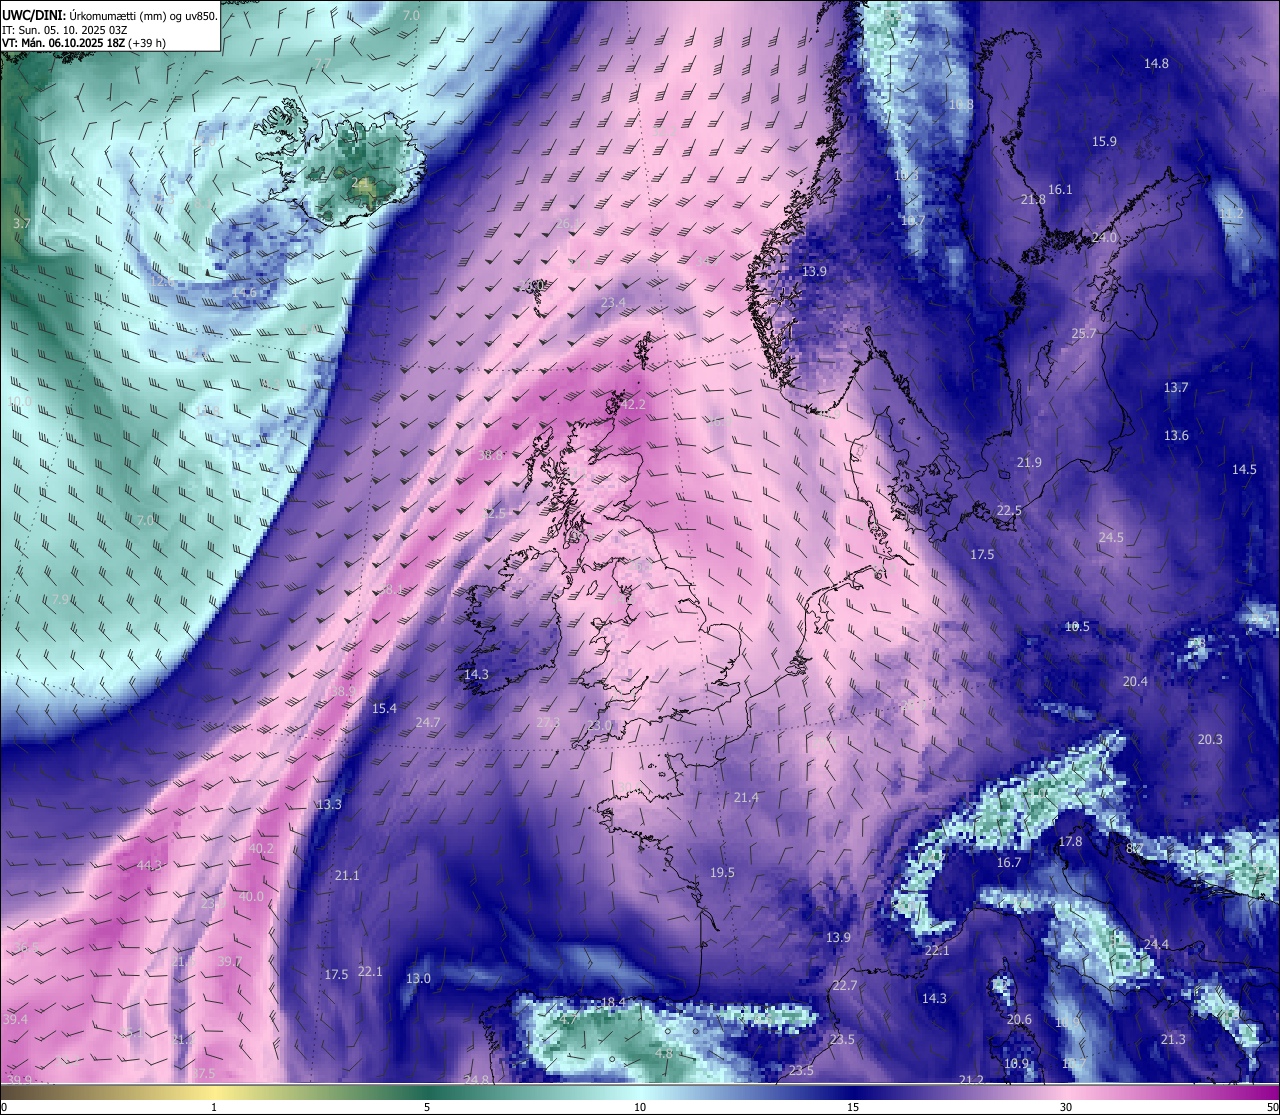
Task: Click the 13.3 value label
Action: 329,804
